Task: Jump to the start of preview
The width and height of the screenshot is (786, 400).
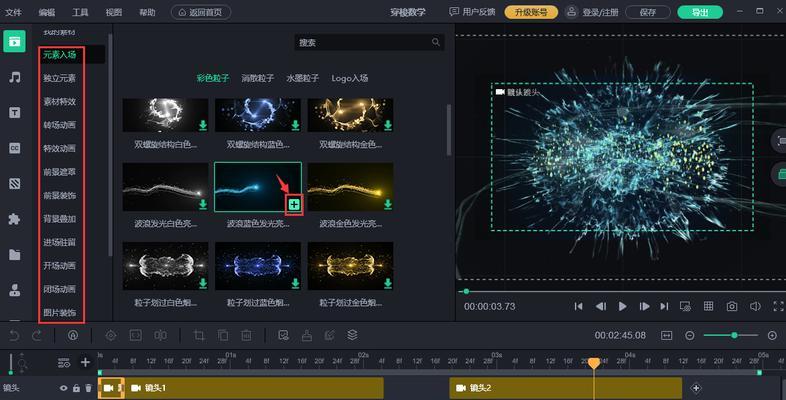Action: (578, 306)
